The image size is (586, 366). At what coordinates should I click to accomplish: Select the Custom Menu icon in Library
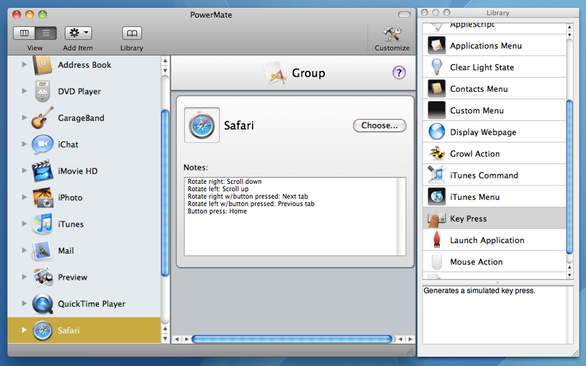pos(437,111)
